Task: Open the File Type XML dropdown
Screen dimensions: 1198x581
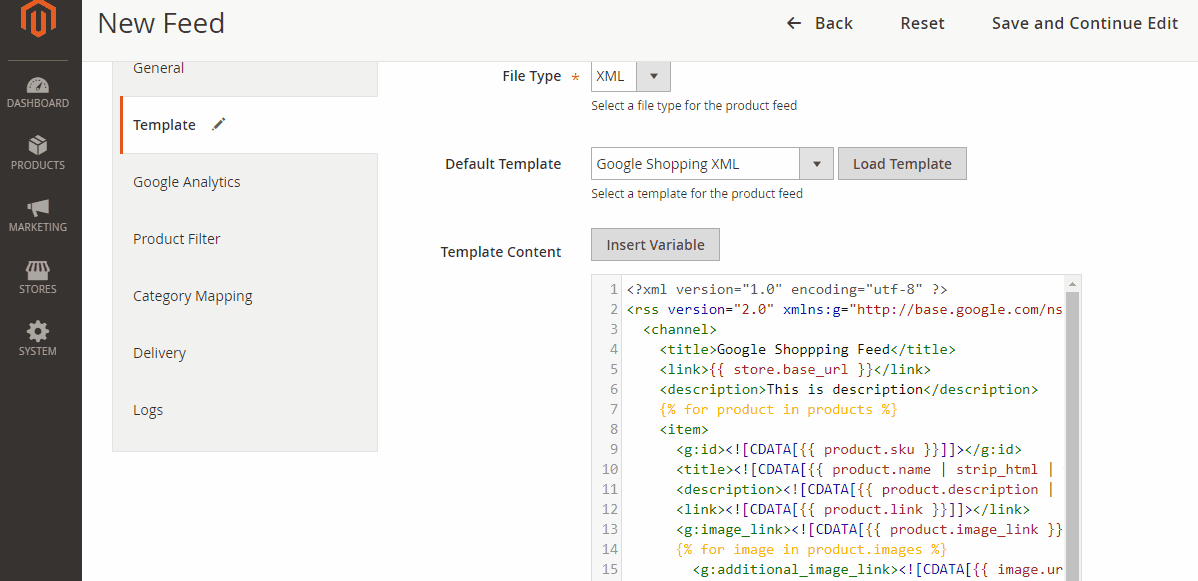Action: tap(631, 76)
